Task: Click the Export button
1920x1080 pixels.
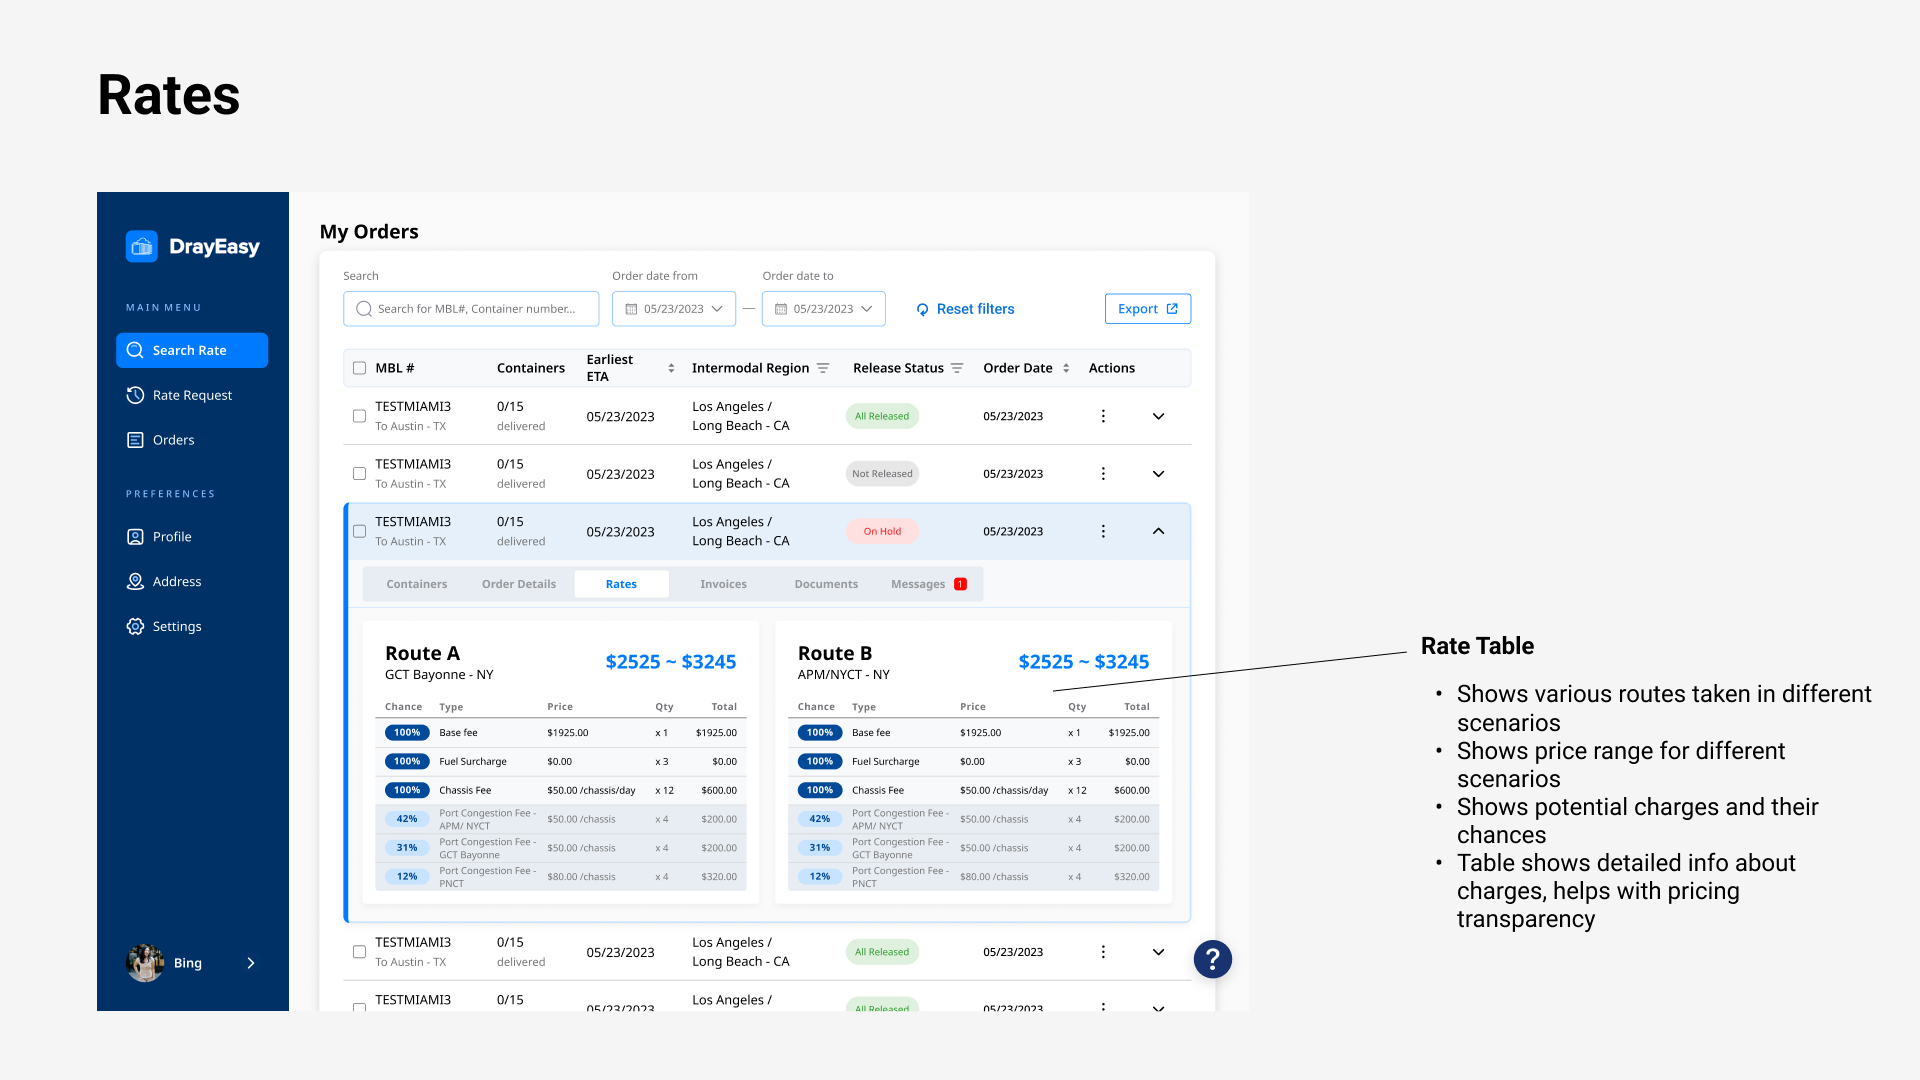Action: (x=1147, y=309)
